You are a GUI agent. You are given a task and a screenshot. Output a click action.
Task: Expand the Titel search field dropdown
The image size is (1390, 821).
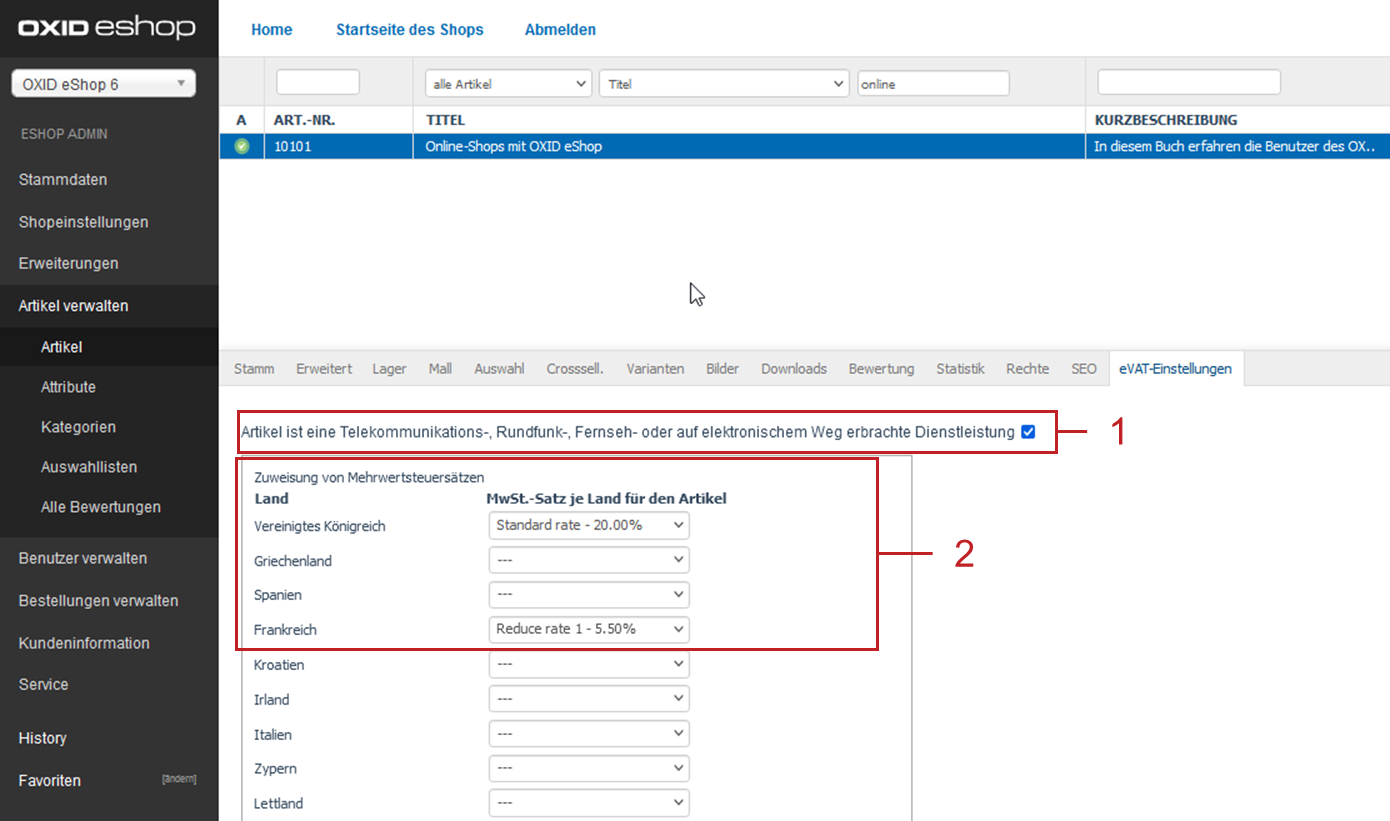coord(724,84)
